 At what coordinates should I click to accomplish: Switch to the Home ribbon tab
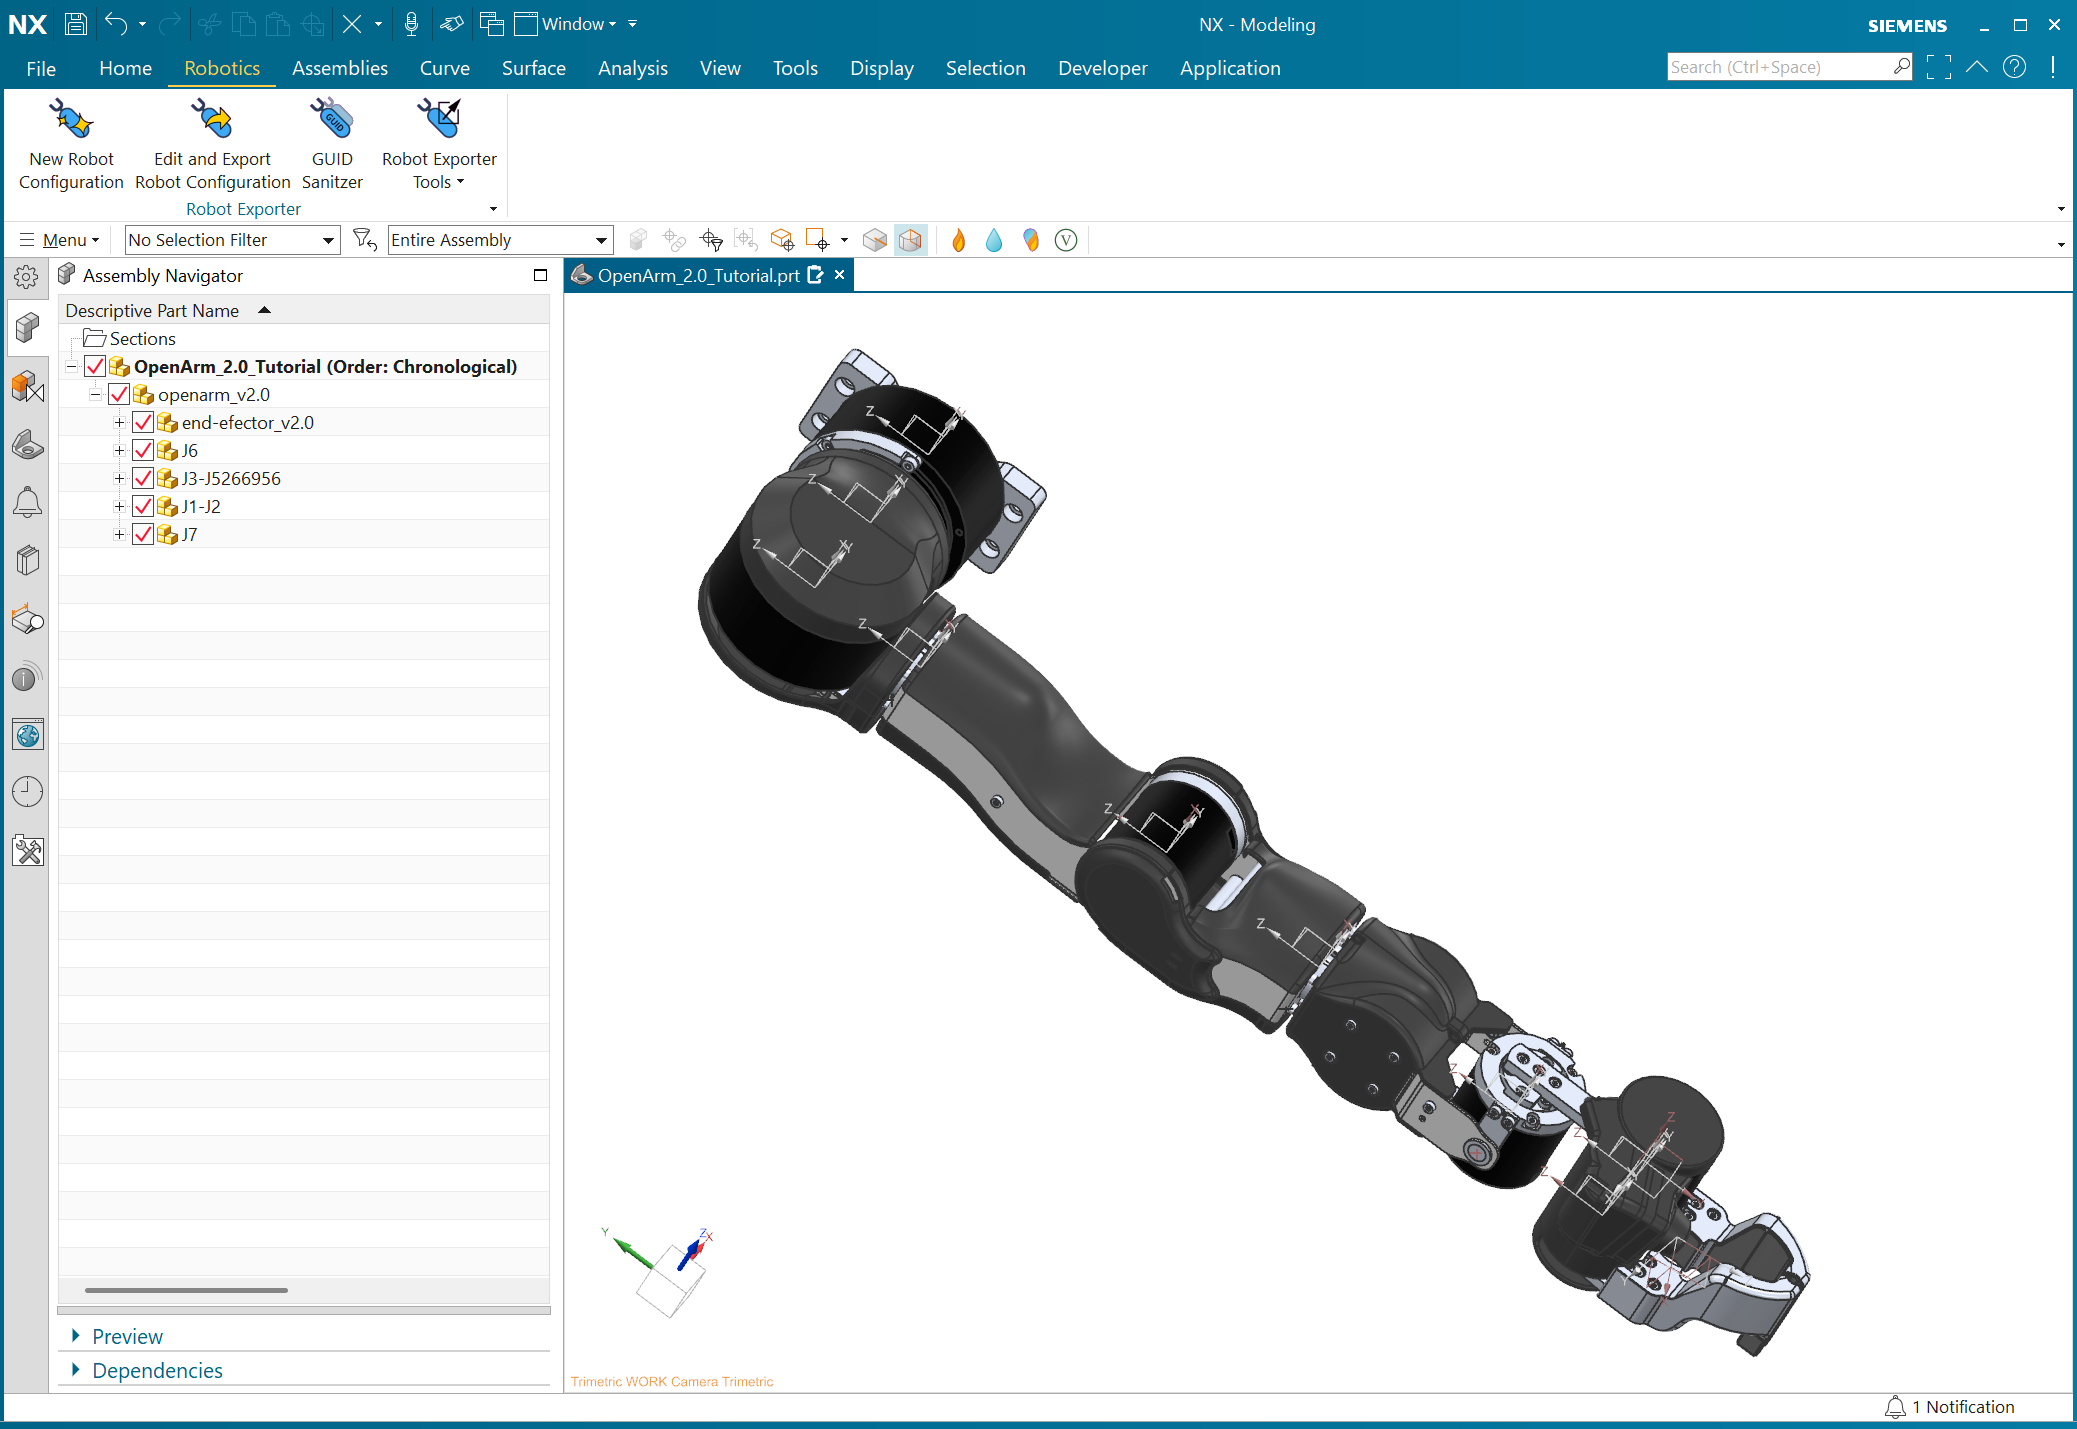pos(125,68)
